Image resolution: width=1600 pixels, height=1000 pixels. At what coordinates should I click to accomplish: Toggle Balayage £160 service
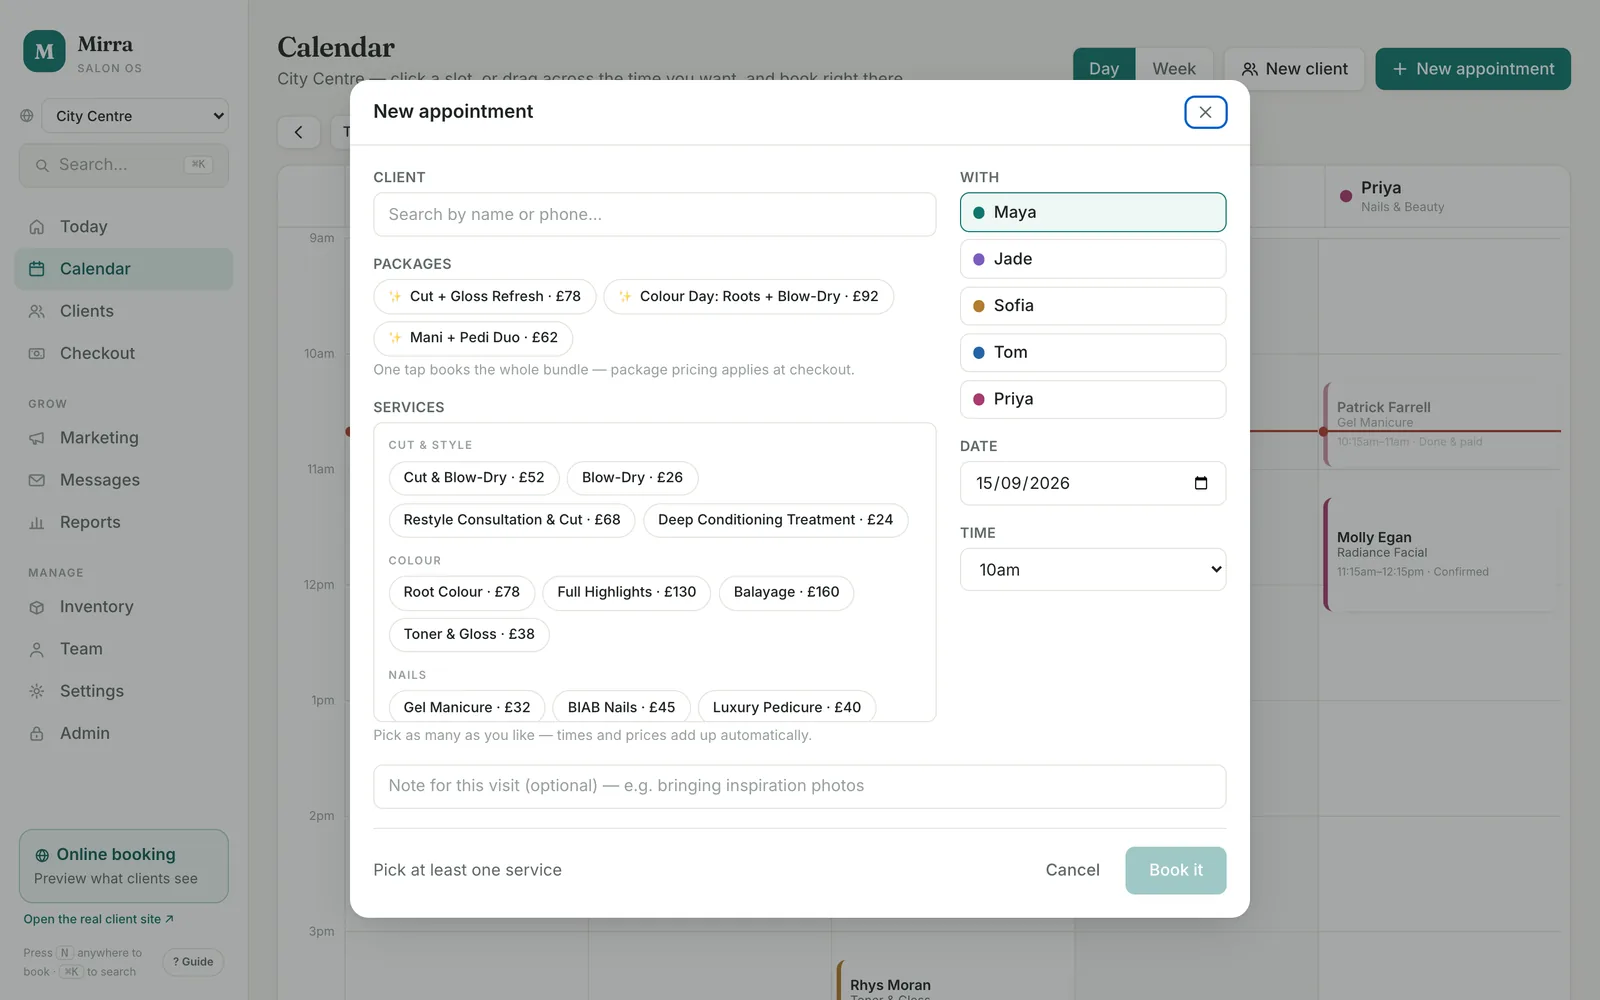click(786, 592)
